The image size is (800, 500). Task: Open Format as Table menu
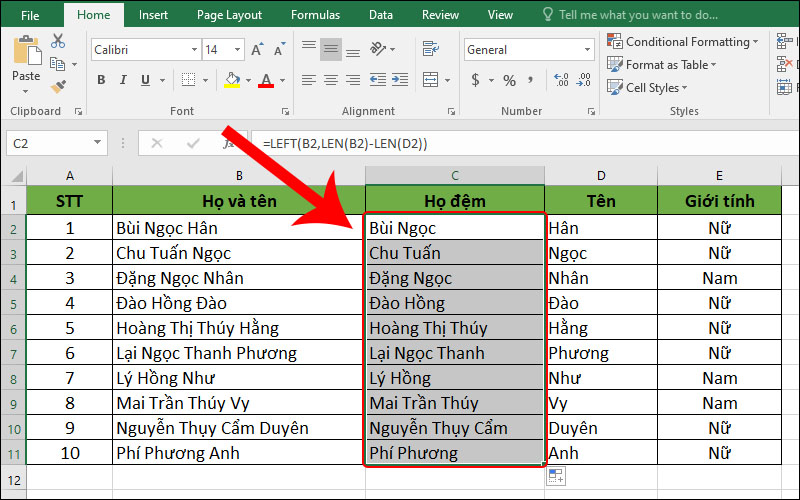pos(661,64)
